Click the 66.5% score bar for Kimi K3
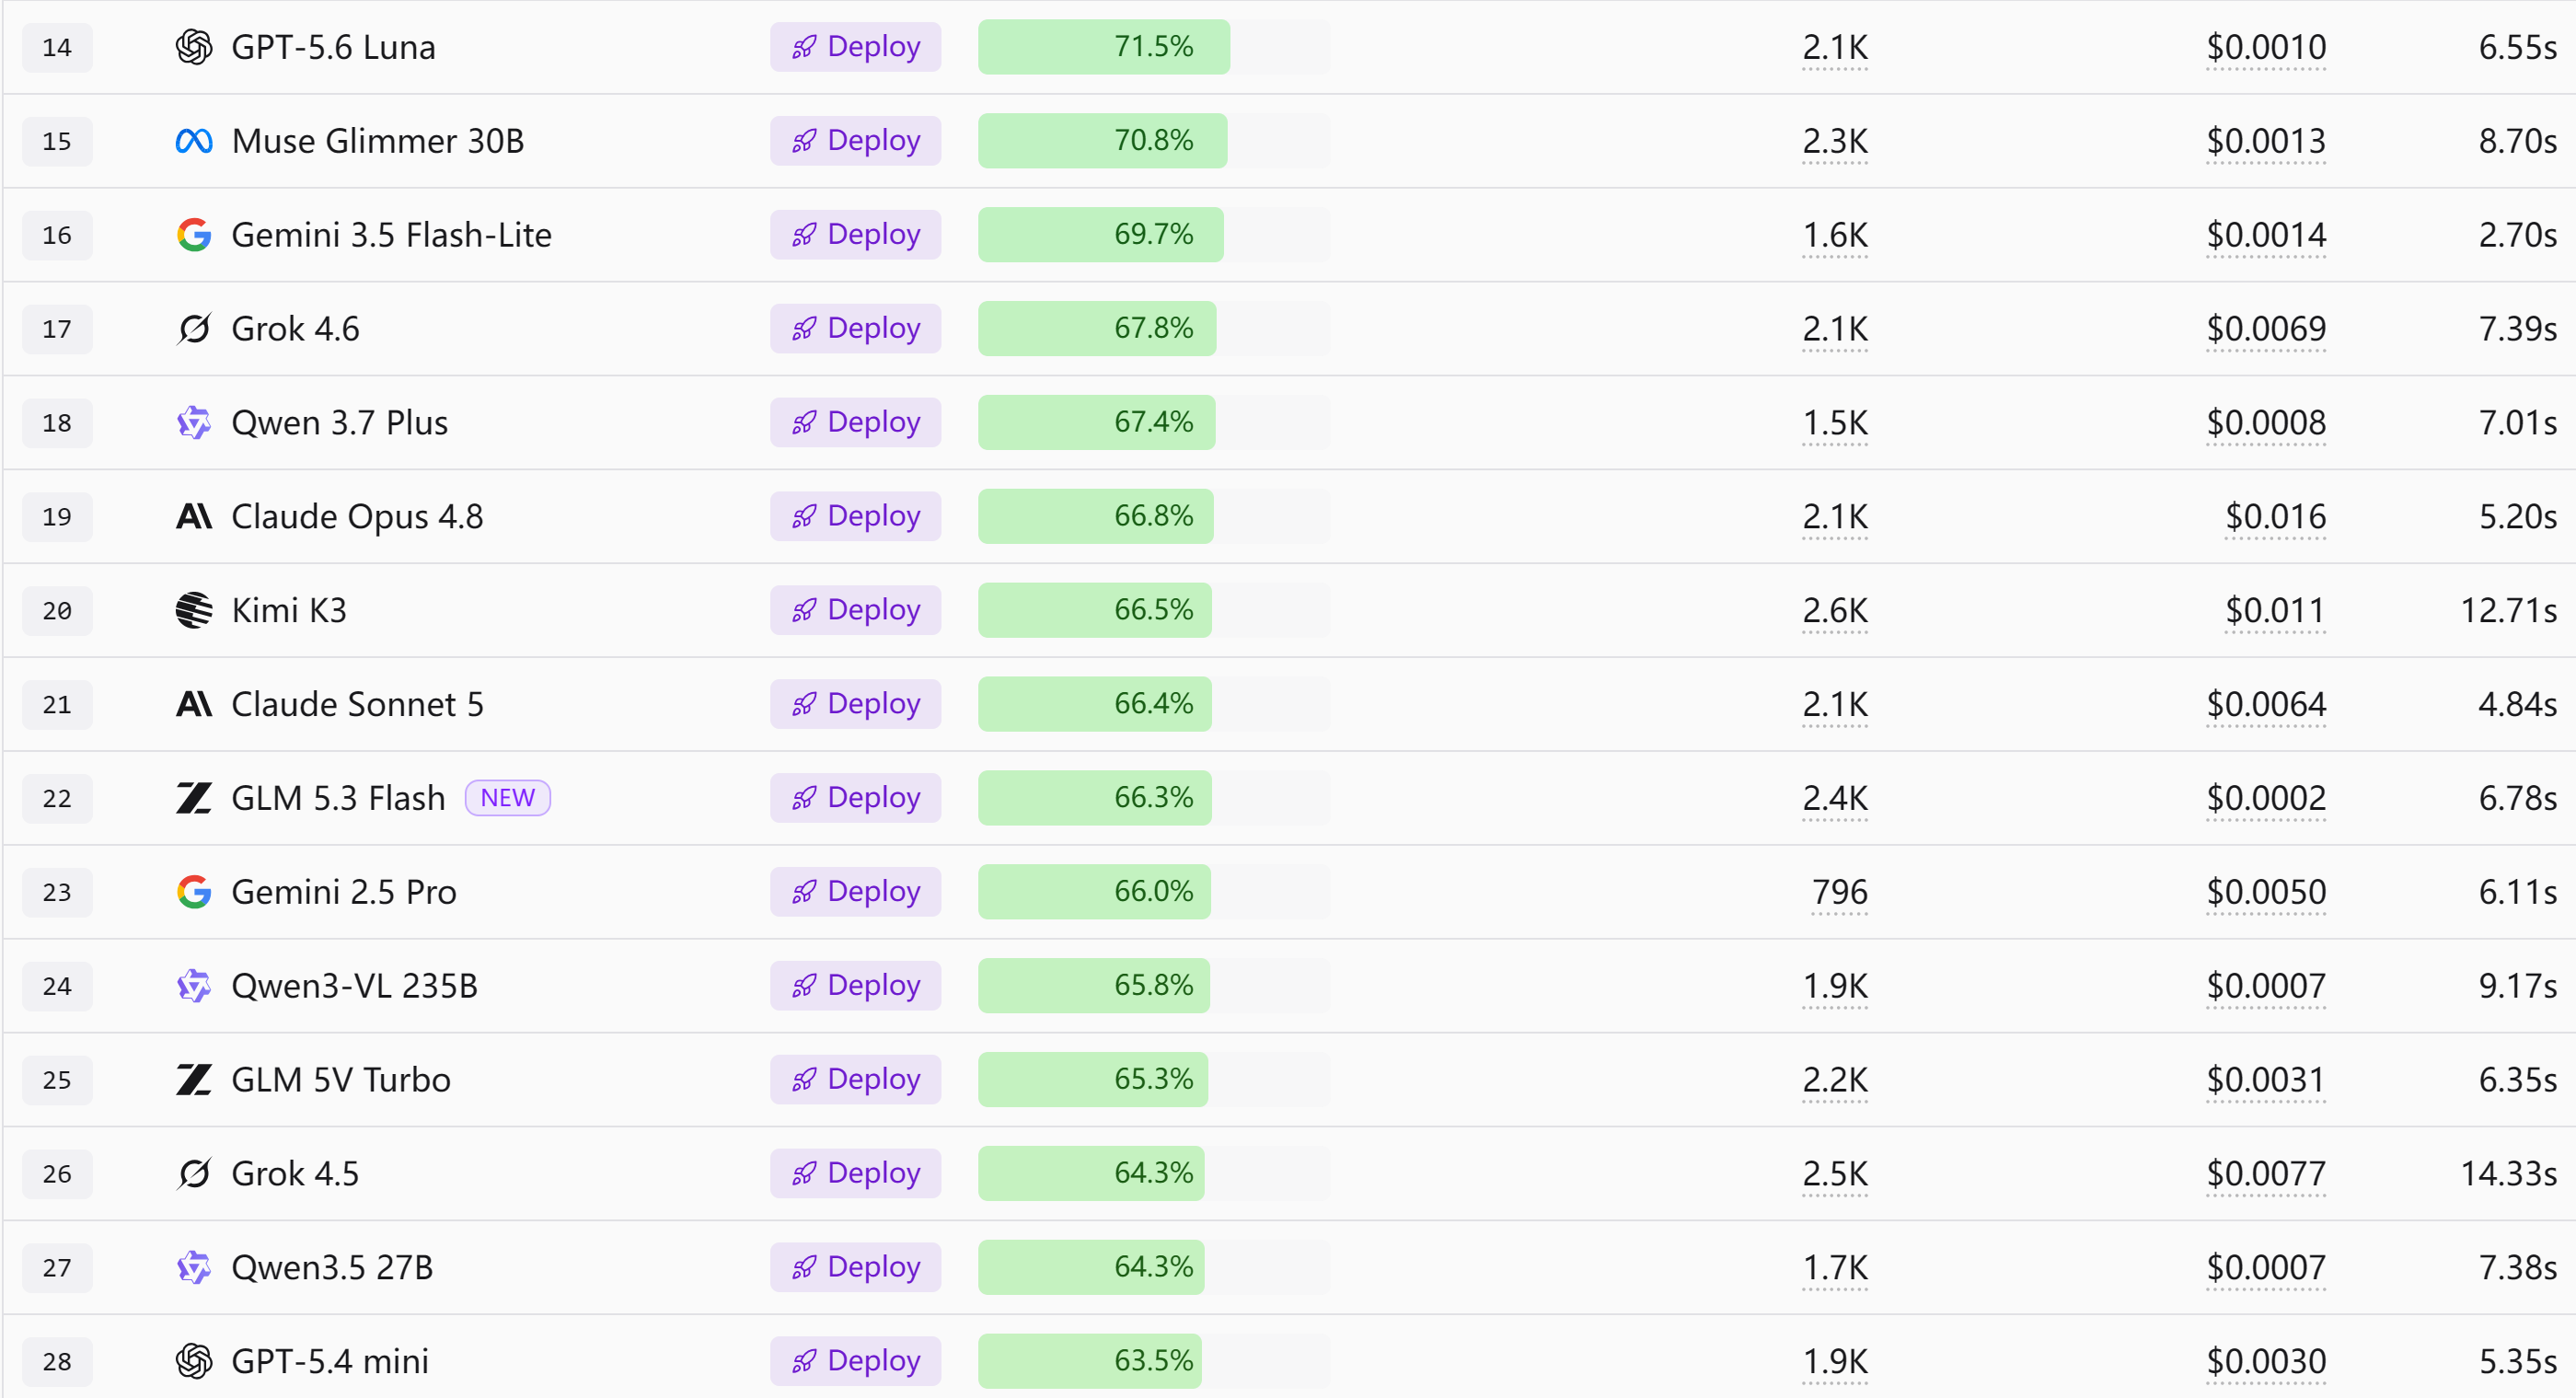Image resolution: width=2576 pixels, height=1398 pixels. (1154, 610)
